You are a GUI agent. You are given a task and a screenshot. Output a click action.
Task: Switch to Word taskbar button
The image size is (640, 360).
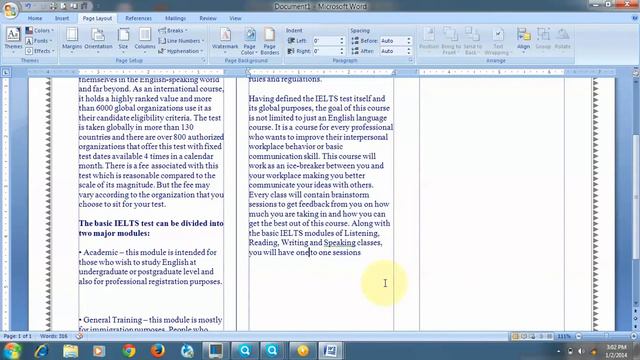[x=330, y=351]
